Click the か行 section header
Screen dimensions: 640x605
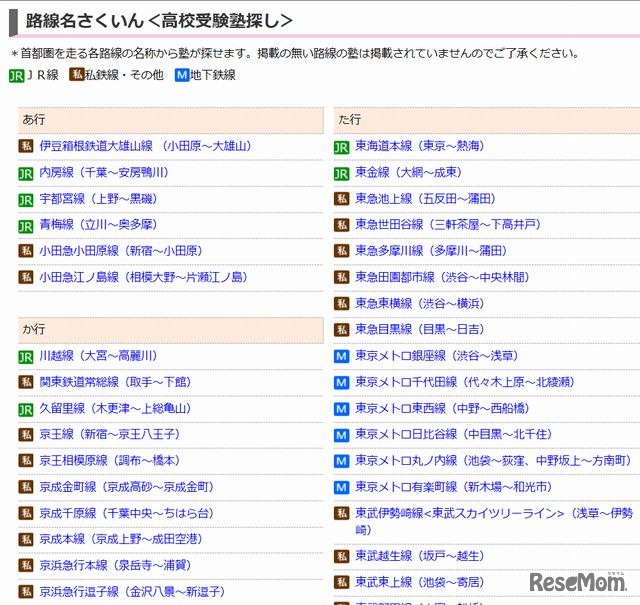pos(171,330)
